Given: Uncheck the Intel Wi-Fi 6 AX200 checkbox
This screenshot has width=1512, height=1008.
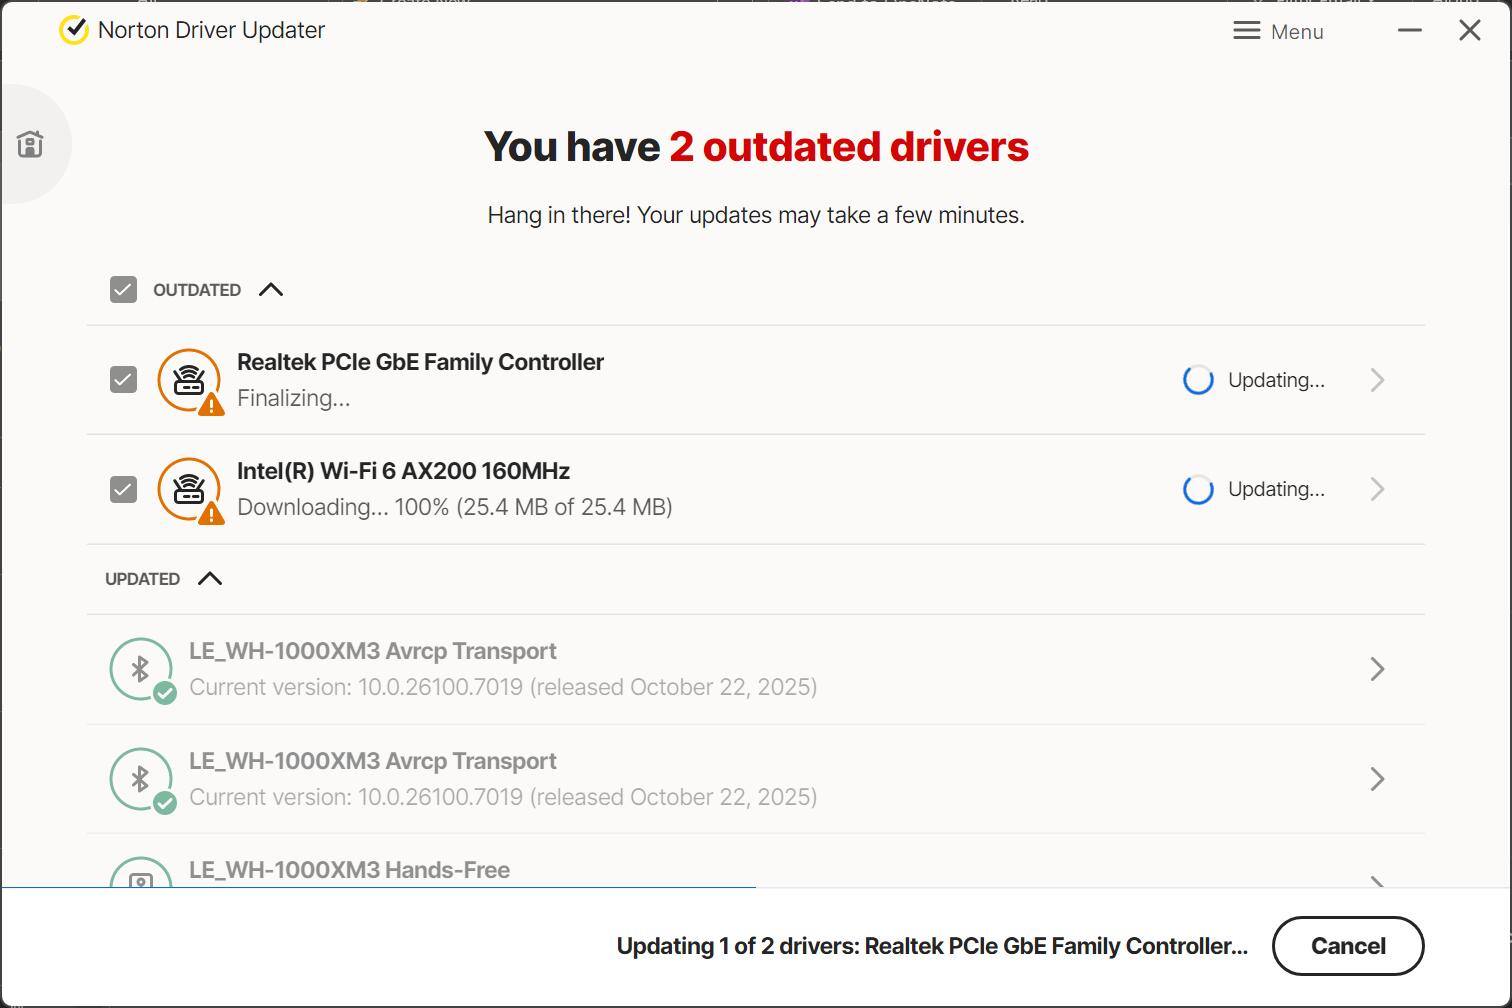Looking at the screenshot, I should [123, 489].
